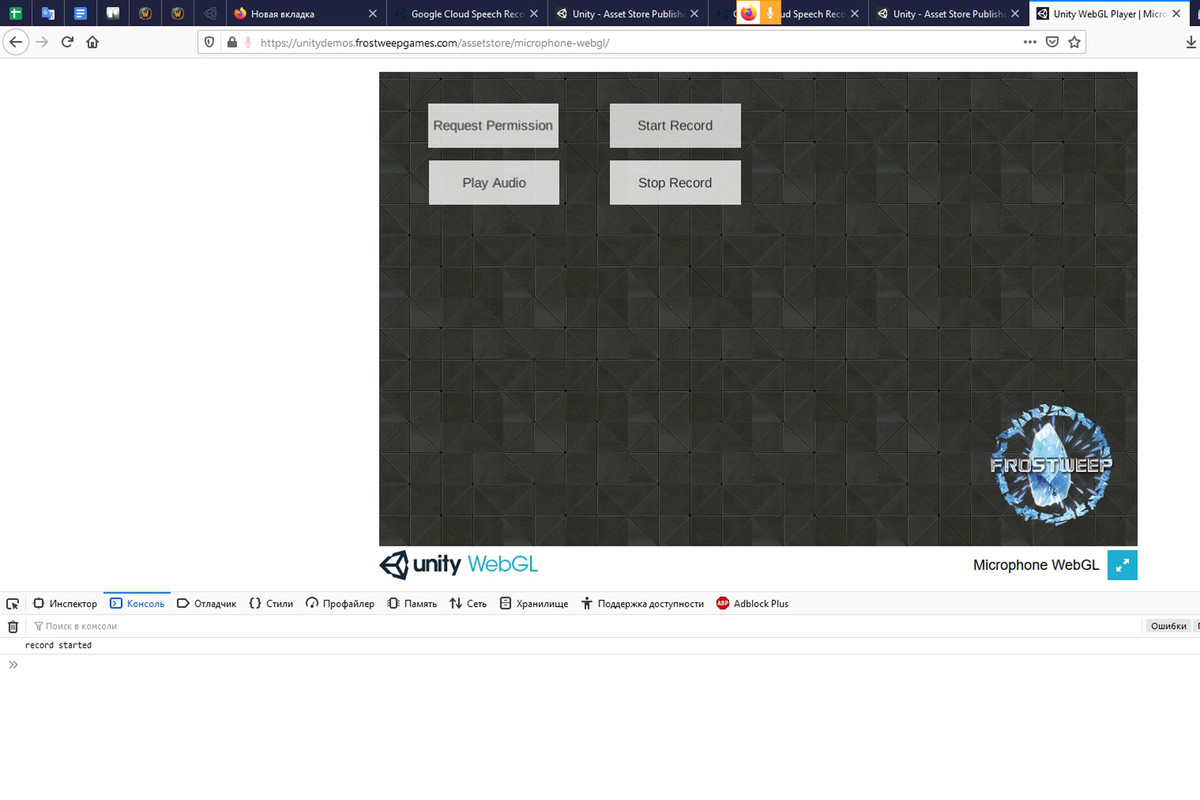Switch to the Отладчик tab
This screenshot has height=800, width=1200.
pos(207,603)
